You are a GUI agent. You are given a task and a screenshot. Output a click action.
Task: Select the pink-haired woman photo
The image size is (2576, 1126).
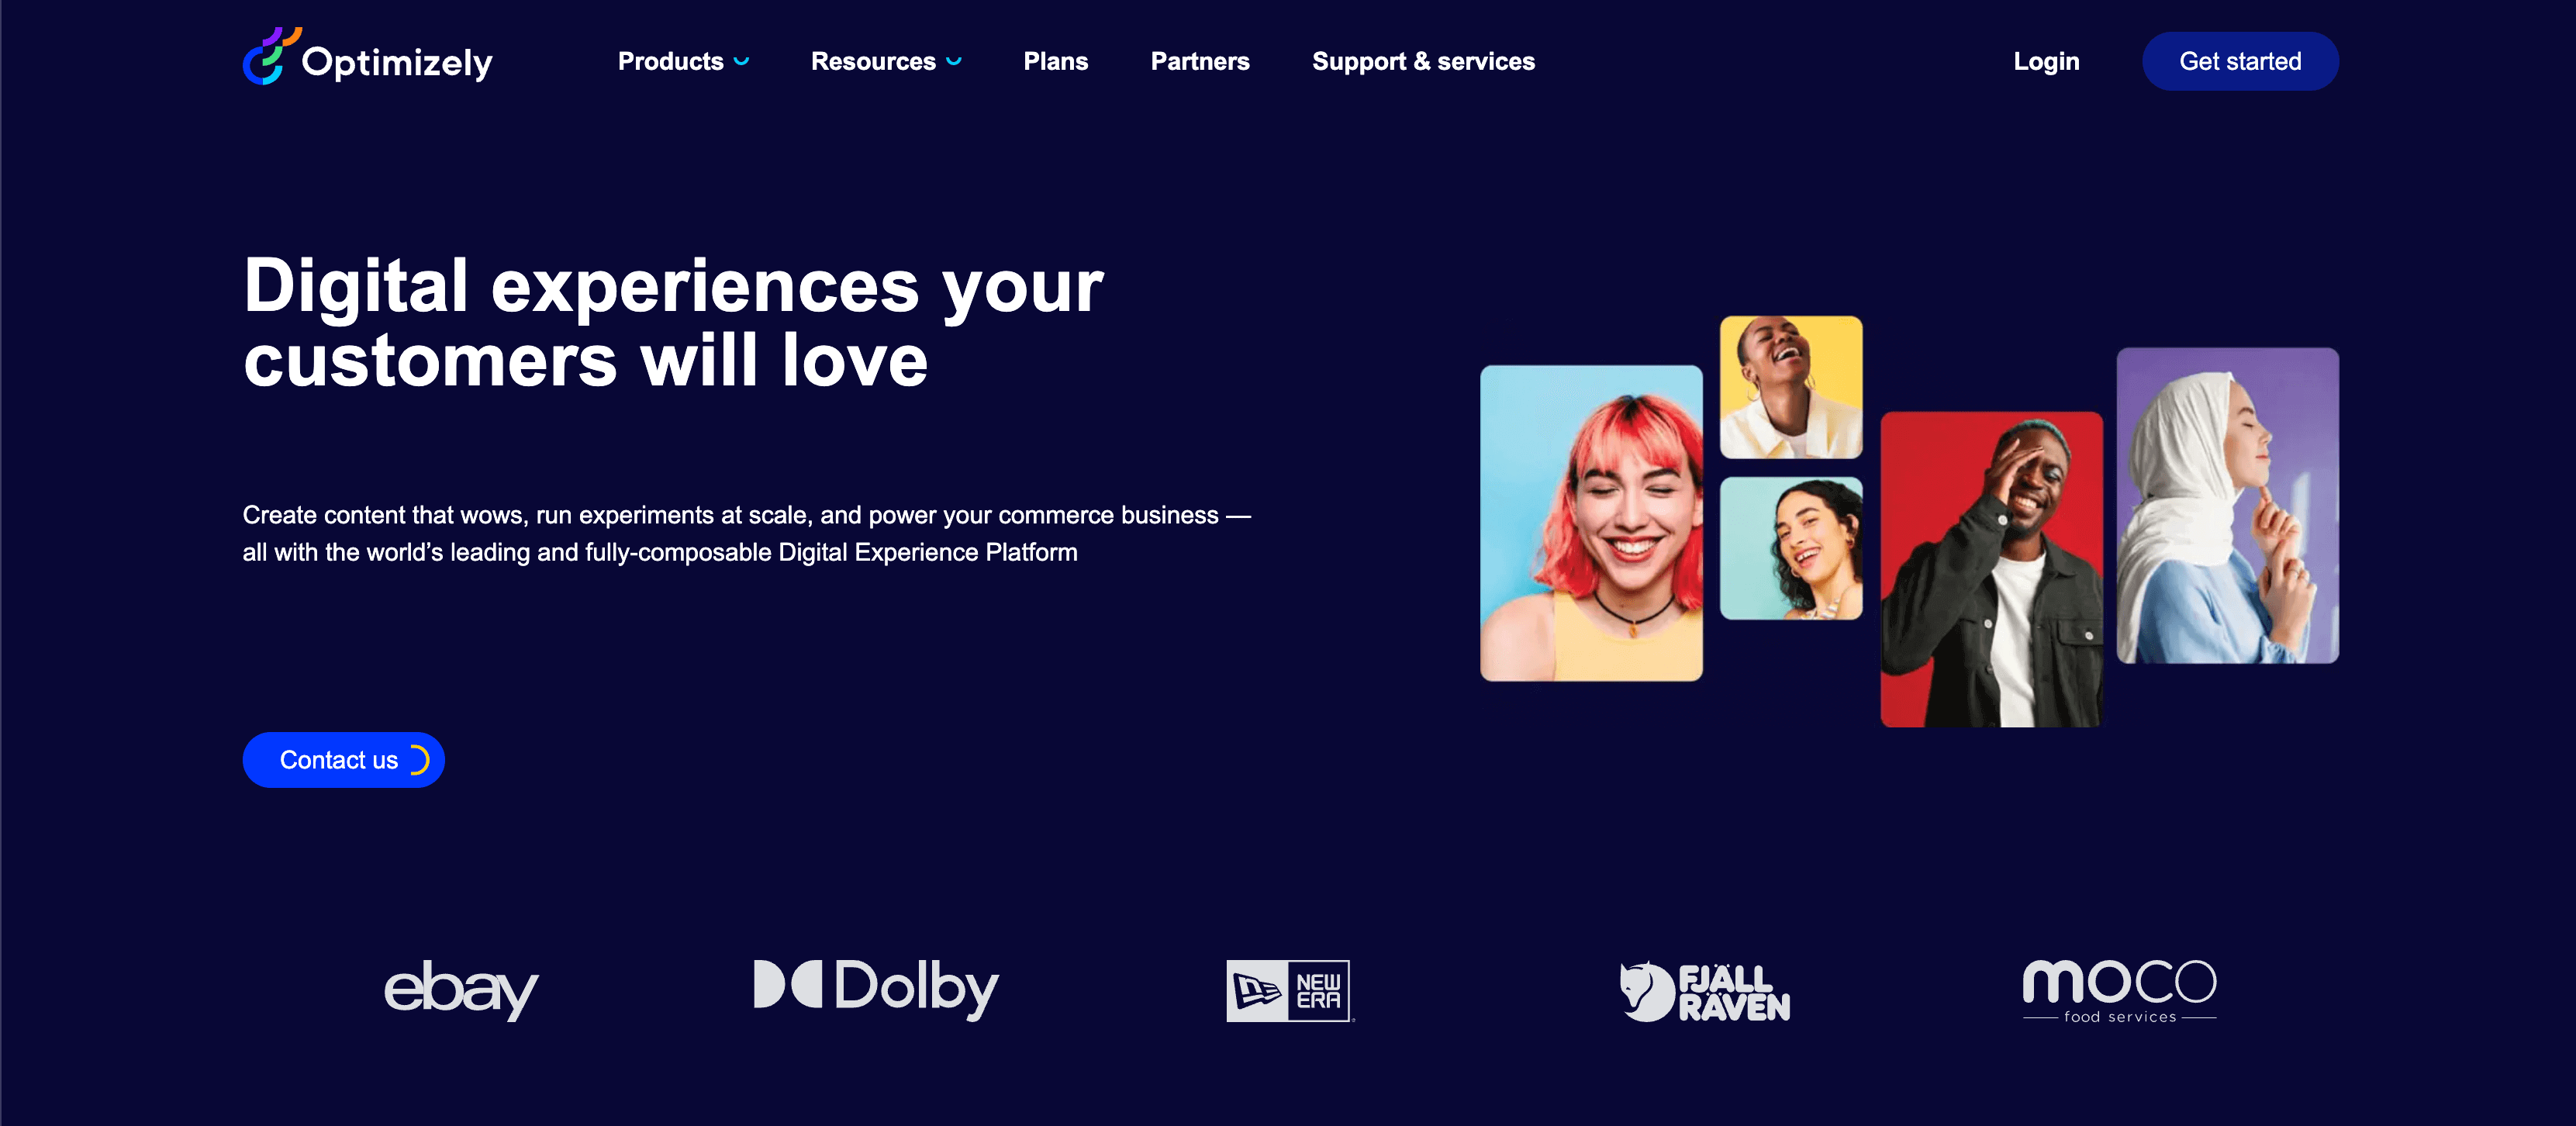click(1591, 523)
